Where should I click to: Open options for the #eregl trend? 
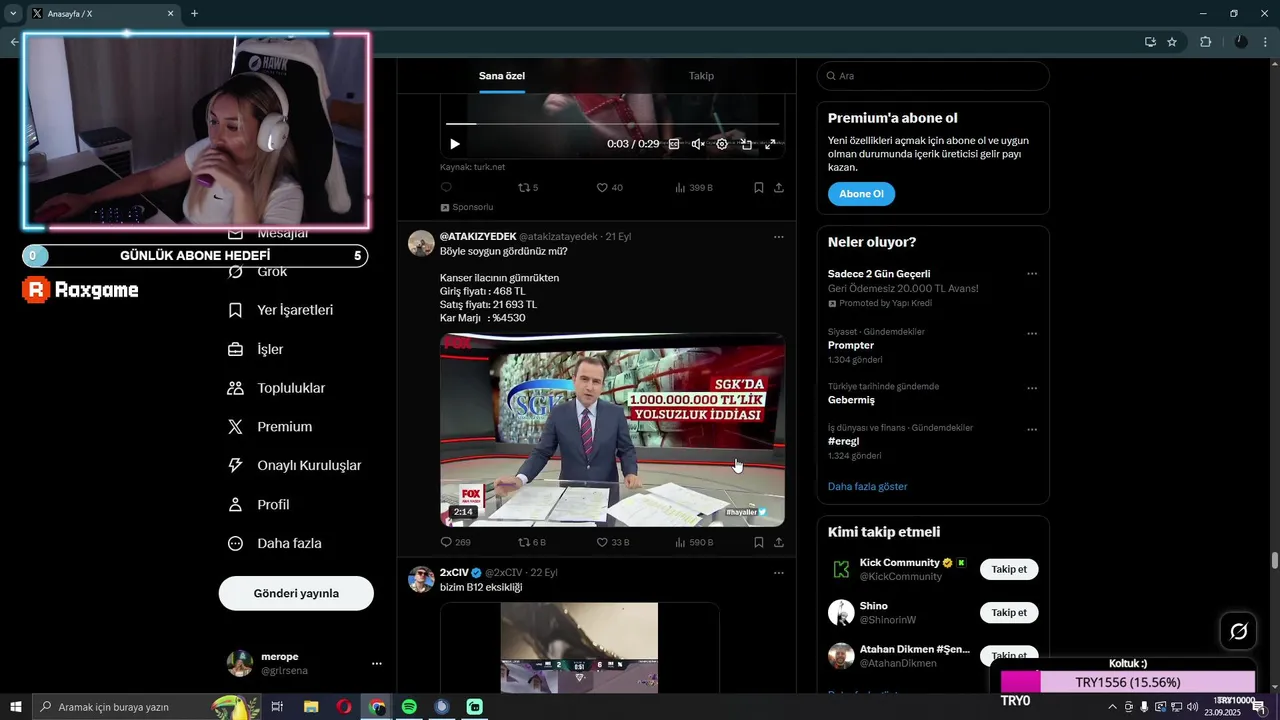tap(1032, 430)
